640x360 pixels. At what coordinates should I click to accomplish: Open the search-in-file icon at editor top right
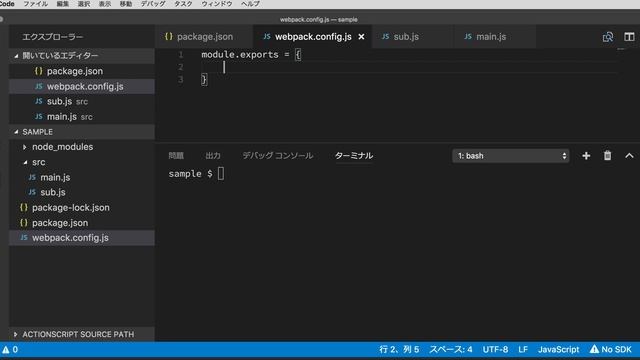(x=608, y=37)
